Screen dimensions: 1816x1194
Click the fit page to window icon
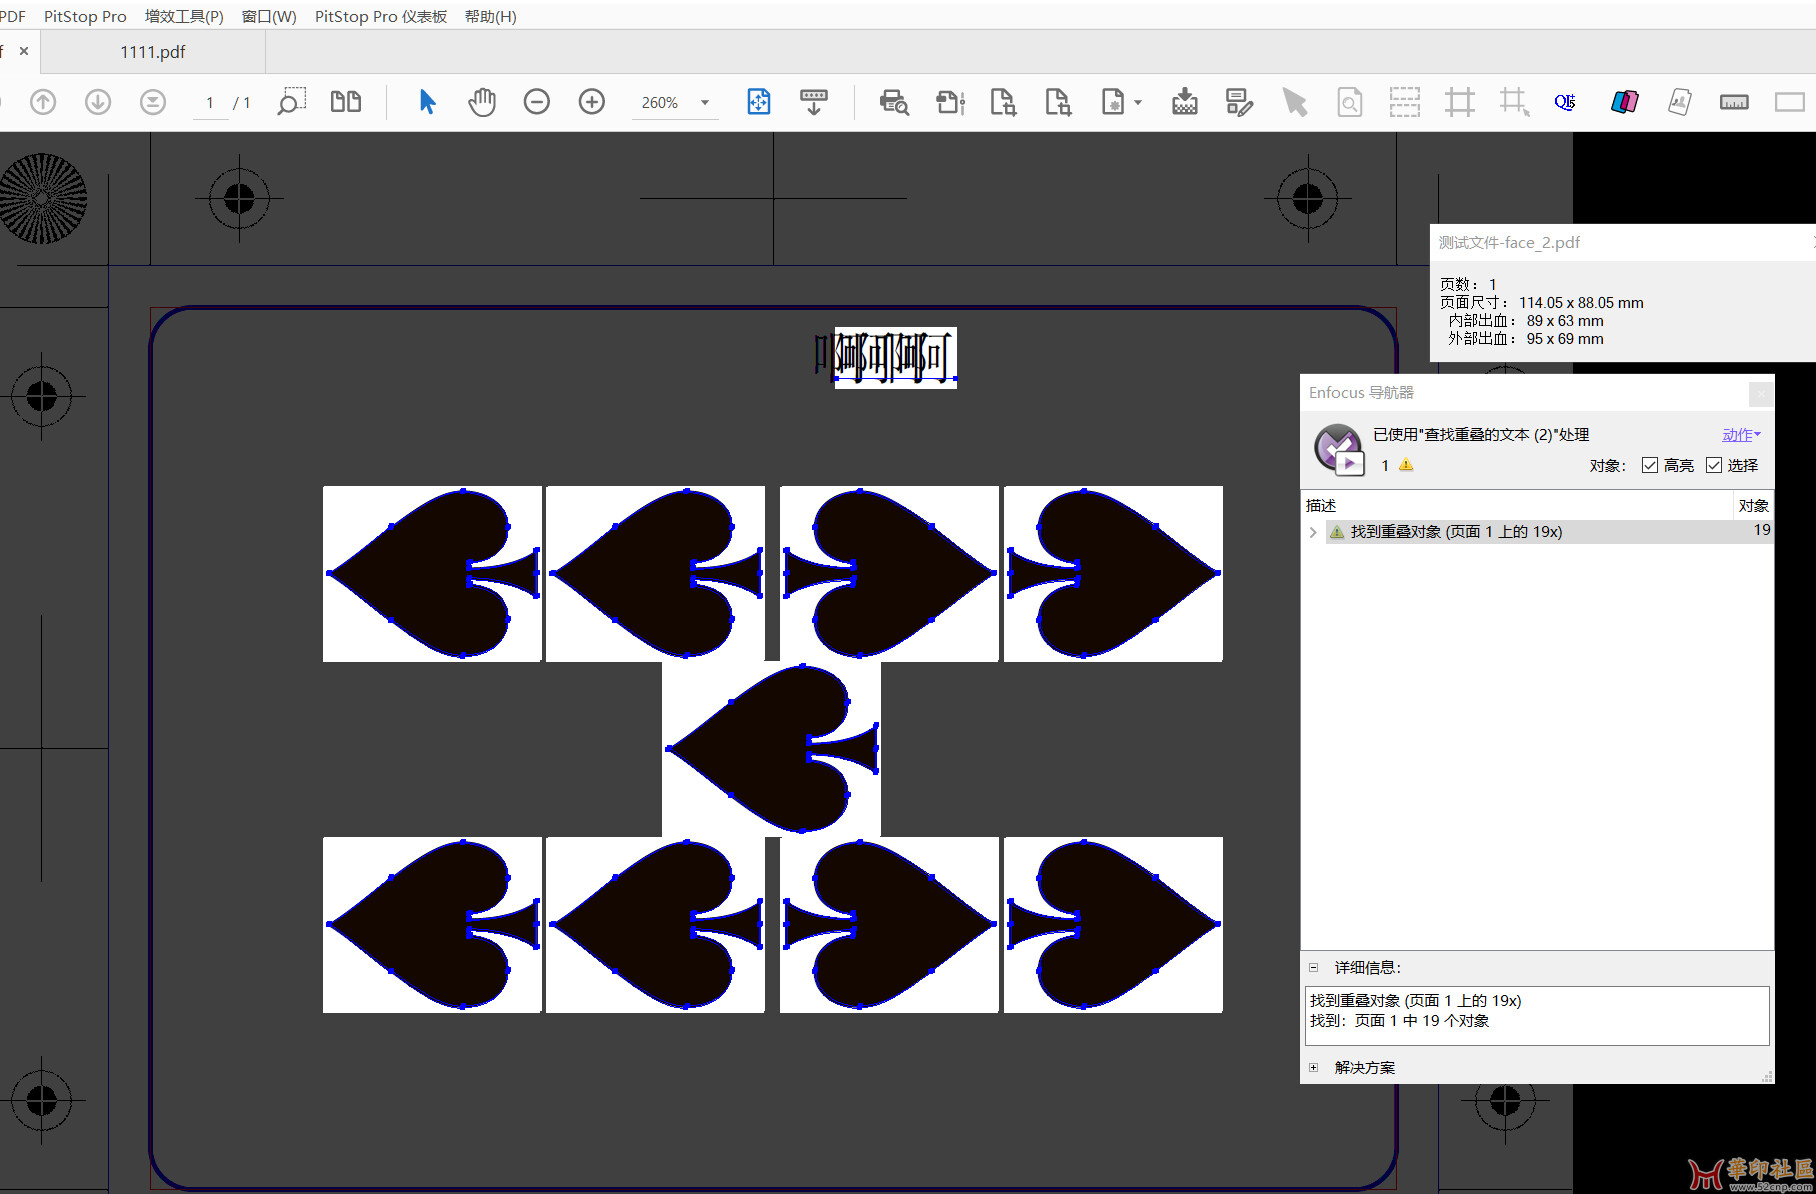[759, 102]
